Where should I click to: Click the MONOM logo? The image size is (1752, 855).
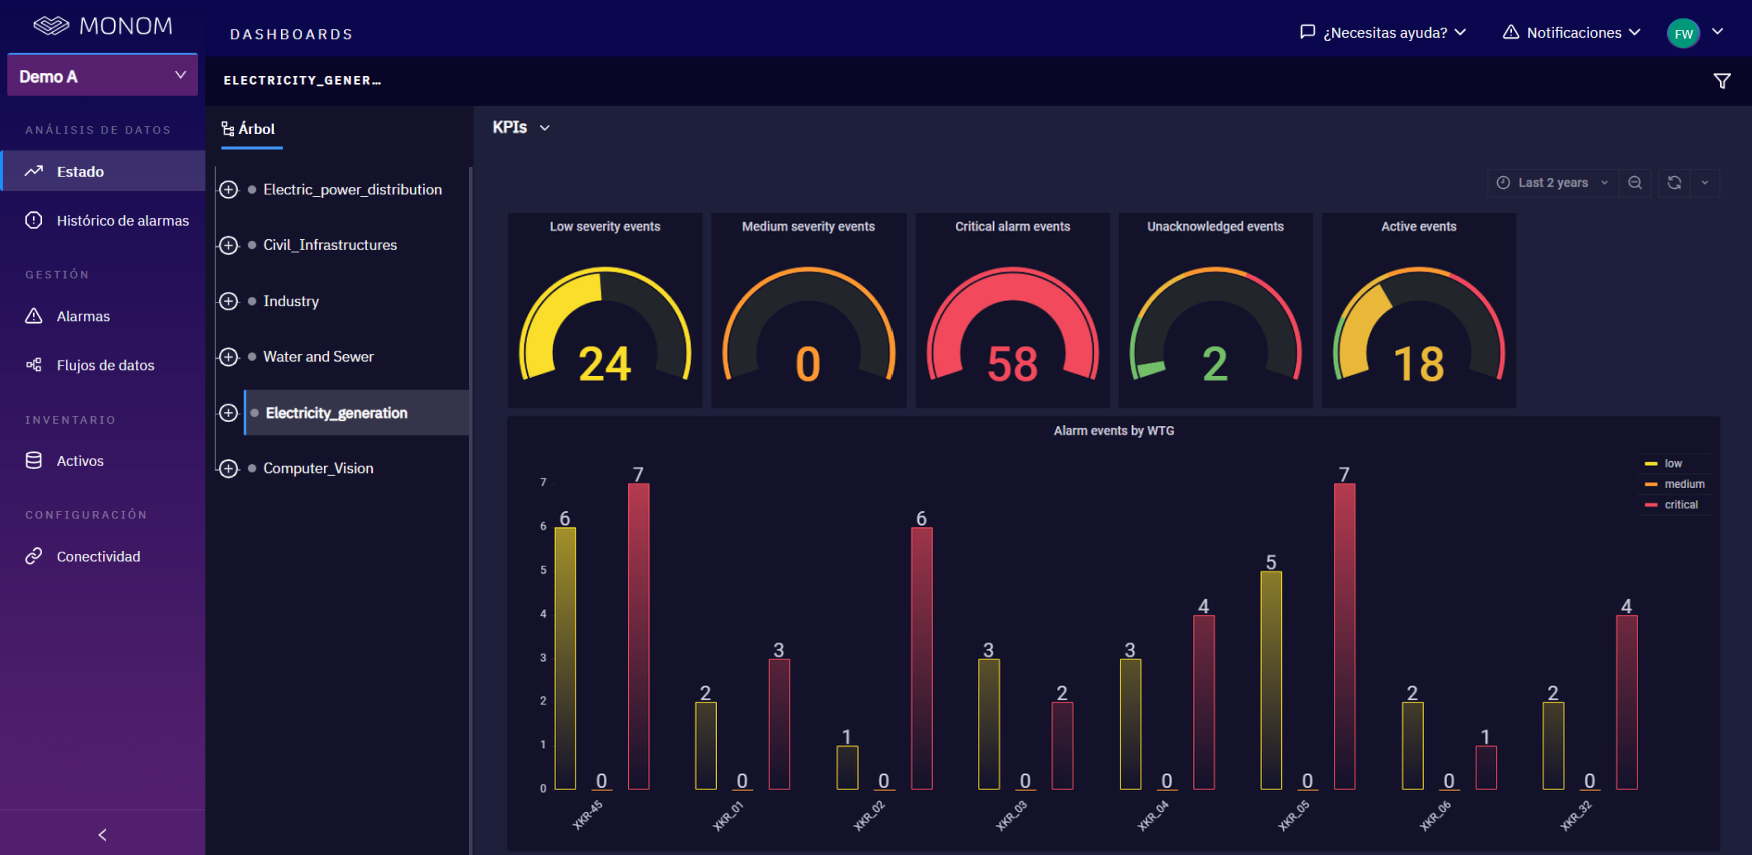click(103, 26)
